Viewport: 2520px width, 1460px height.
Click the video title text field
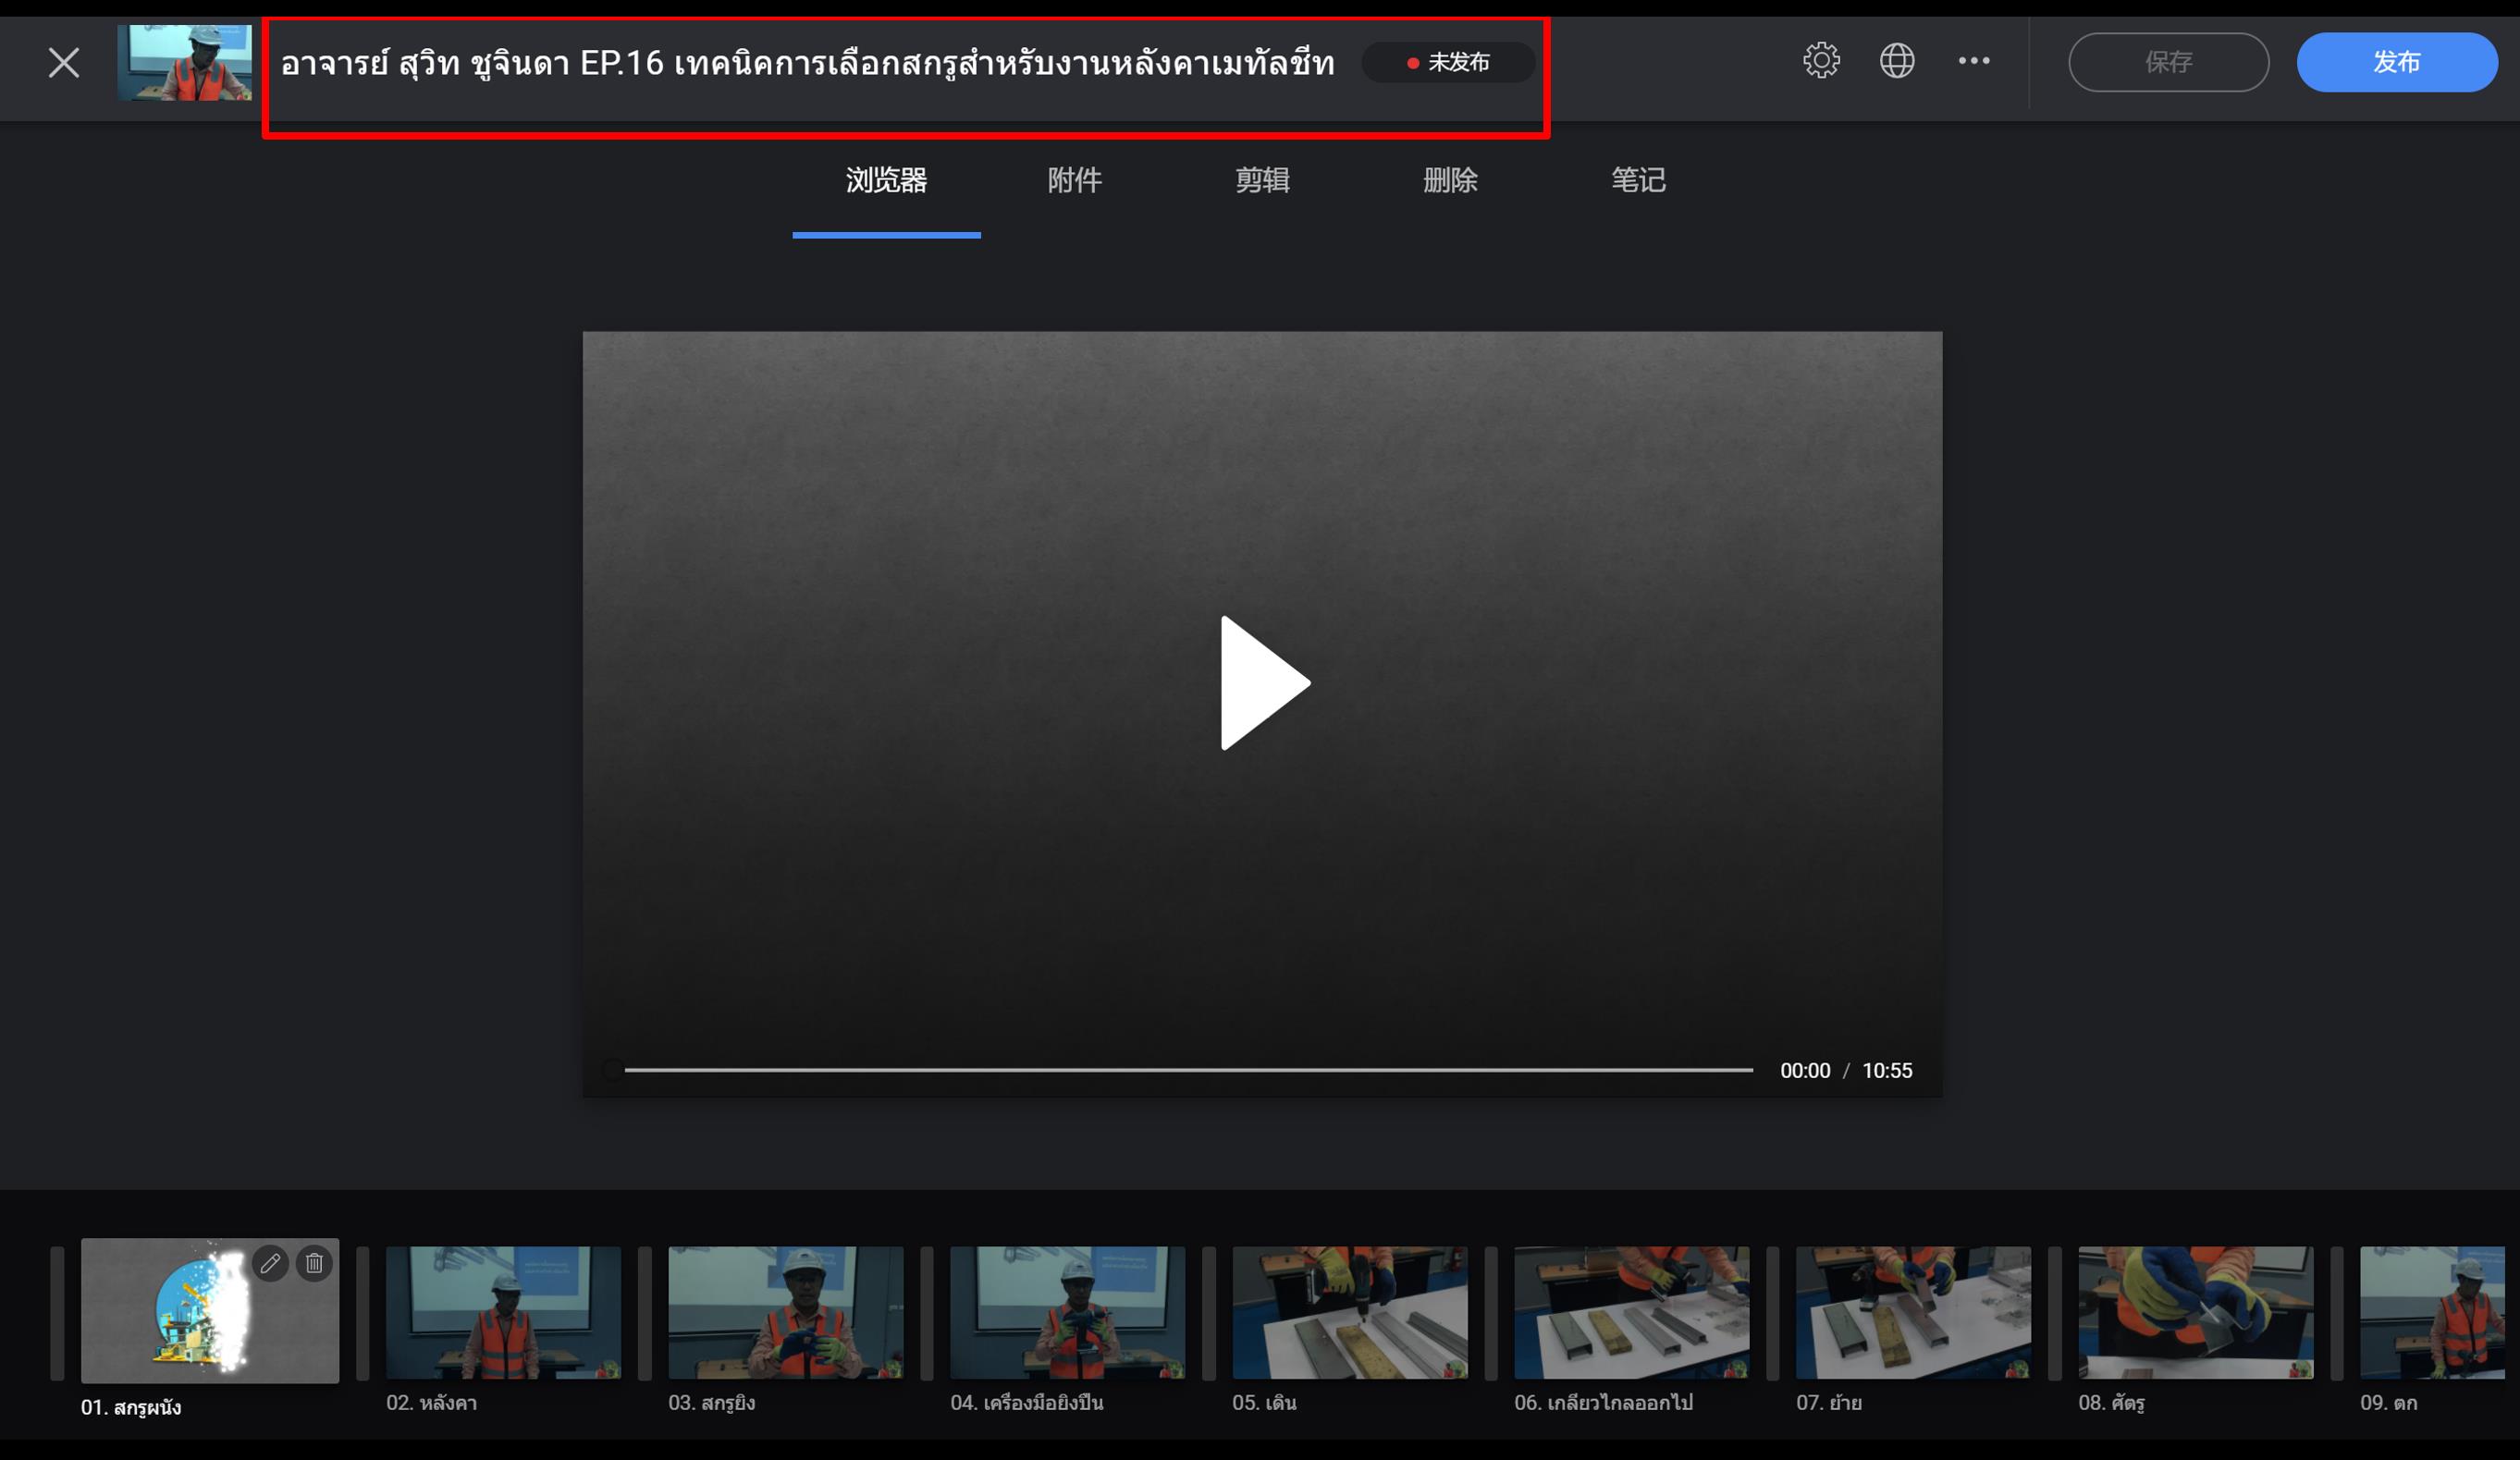point(807,64)
